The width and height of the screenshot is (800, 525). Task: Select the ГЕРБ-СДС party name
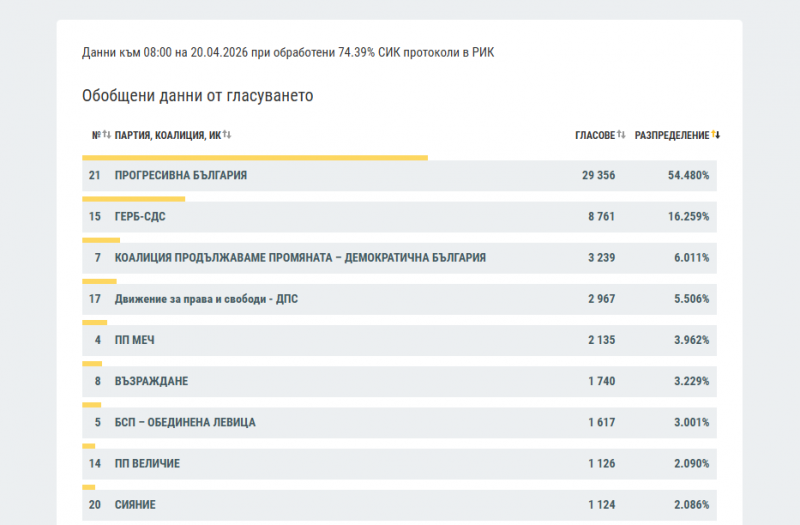click(140, 216)
